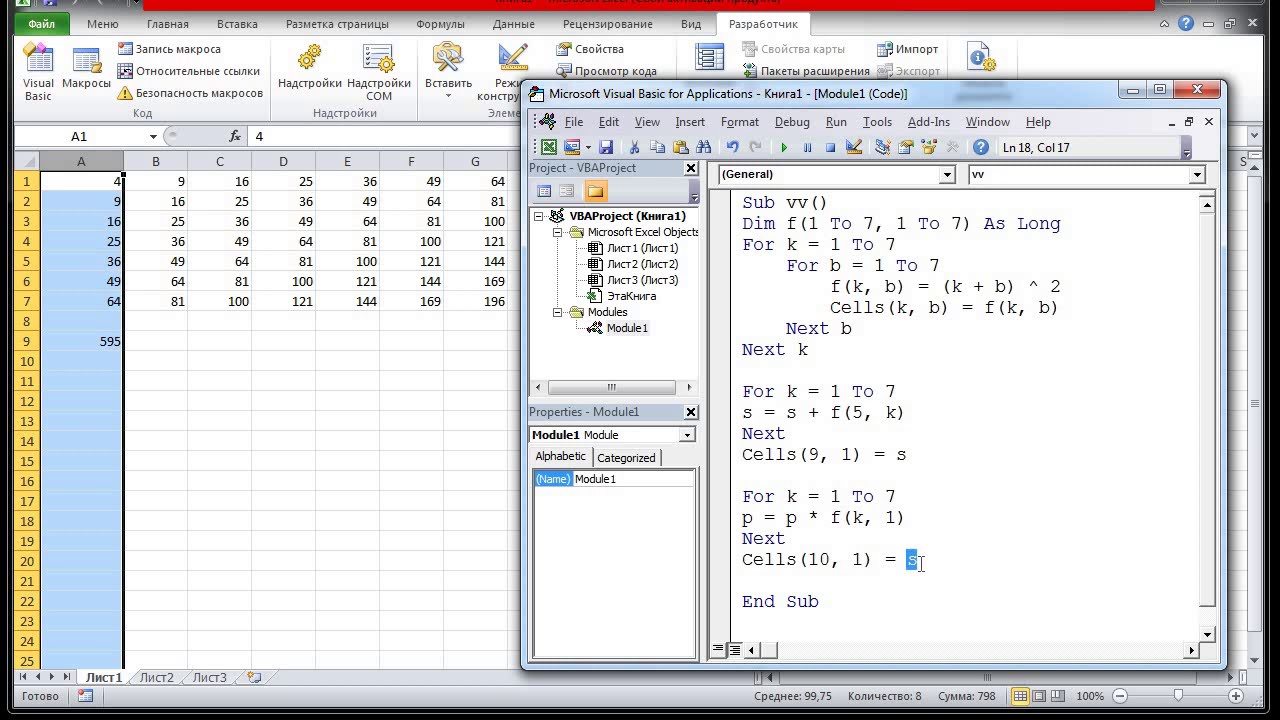Click Свойства in the ribbon

coord(590,49)
